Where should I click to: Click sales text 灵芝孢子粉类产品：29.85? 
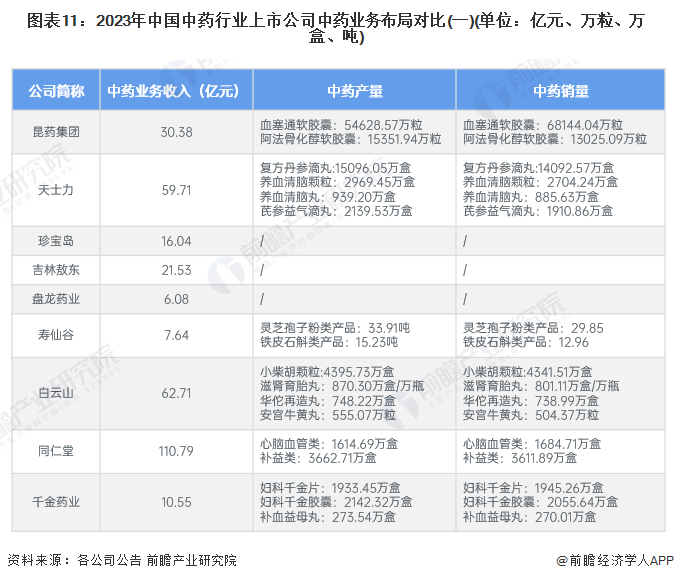pyautogui.click(x=533, y=328)
